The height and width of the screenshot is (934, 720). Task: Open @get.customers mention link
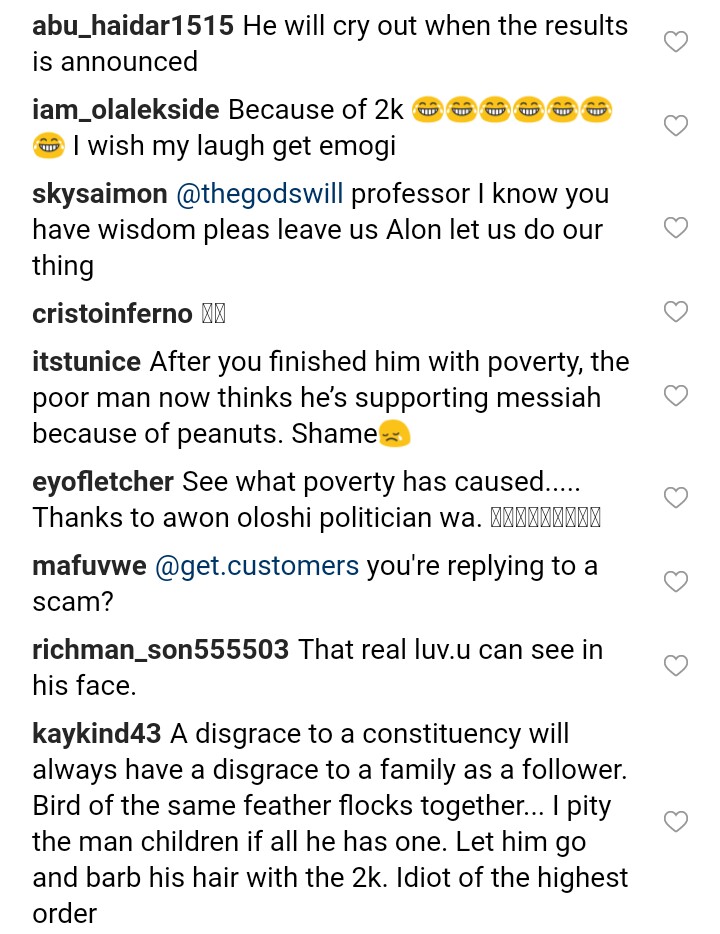tap(256, 566)
